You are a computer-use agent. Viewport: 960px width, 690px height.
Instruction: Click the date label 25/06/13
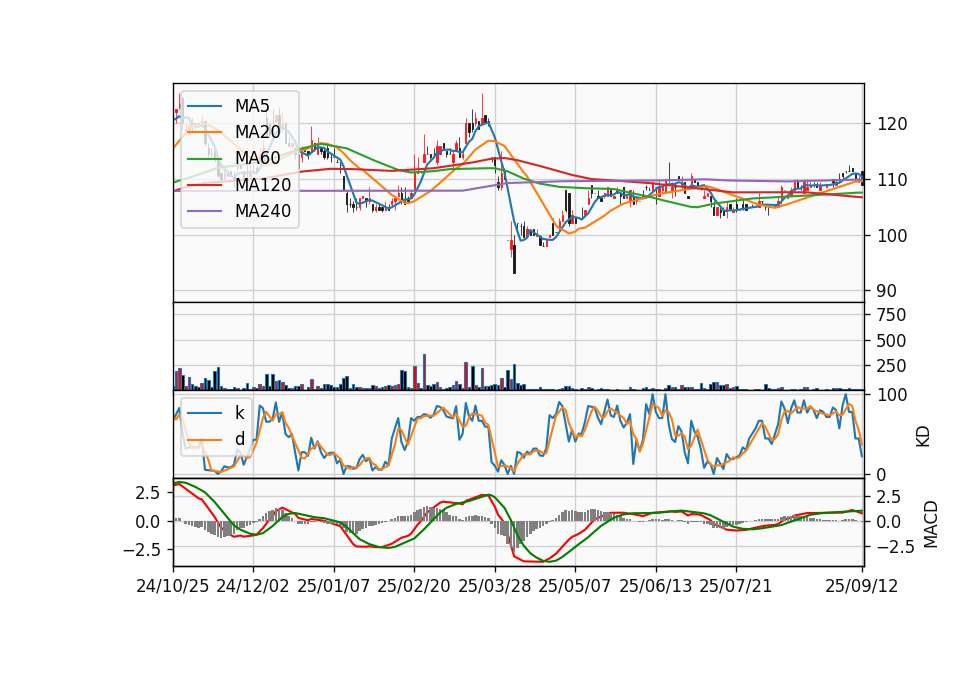tap(656, 586)
